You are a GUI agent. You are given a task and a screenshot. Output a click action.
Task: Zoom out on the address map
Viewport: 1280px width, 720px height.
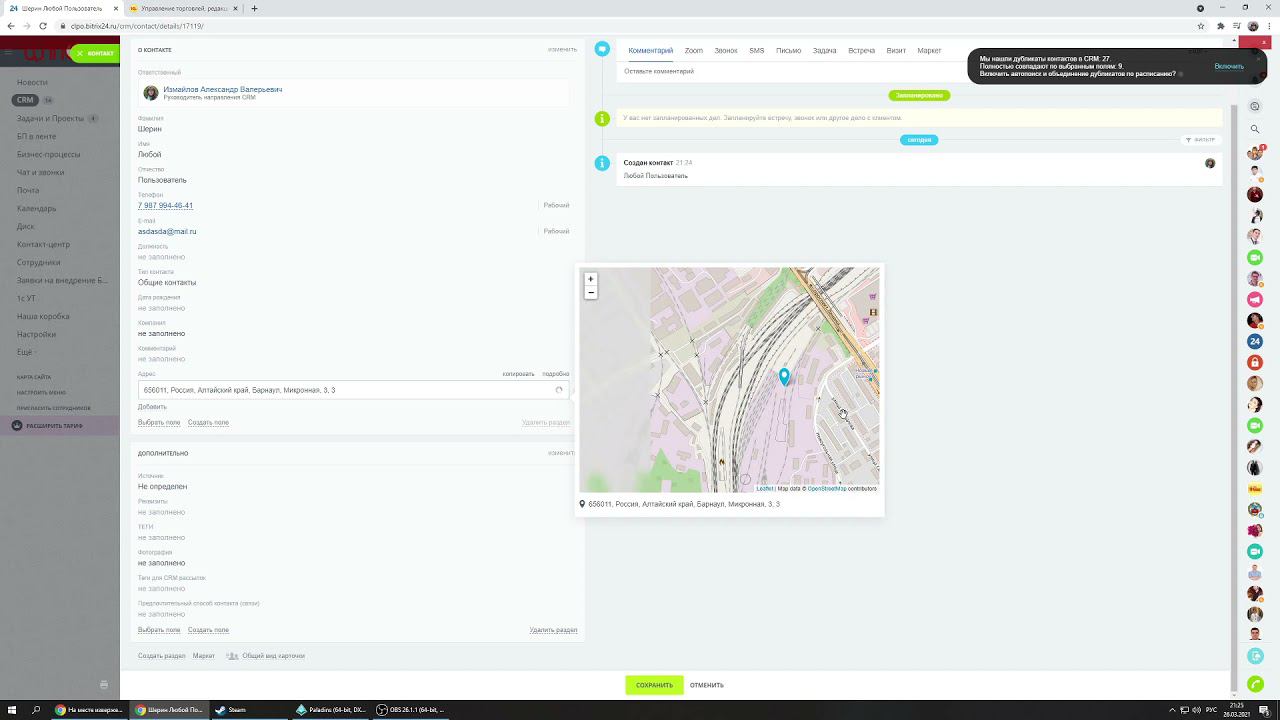pos(591,293)
